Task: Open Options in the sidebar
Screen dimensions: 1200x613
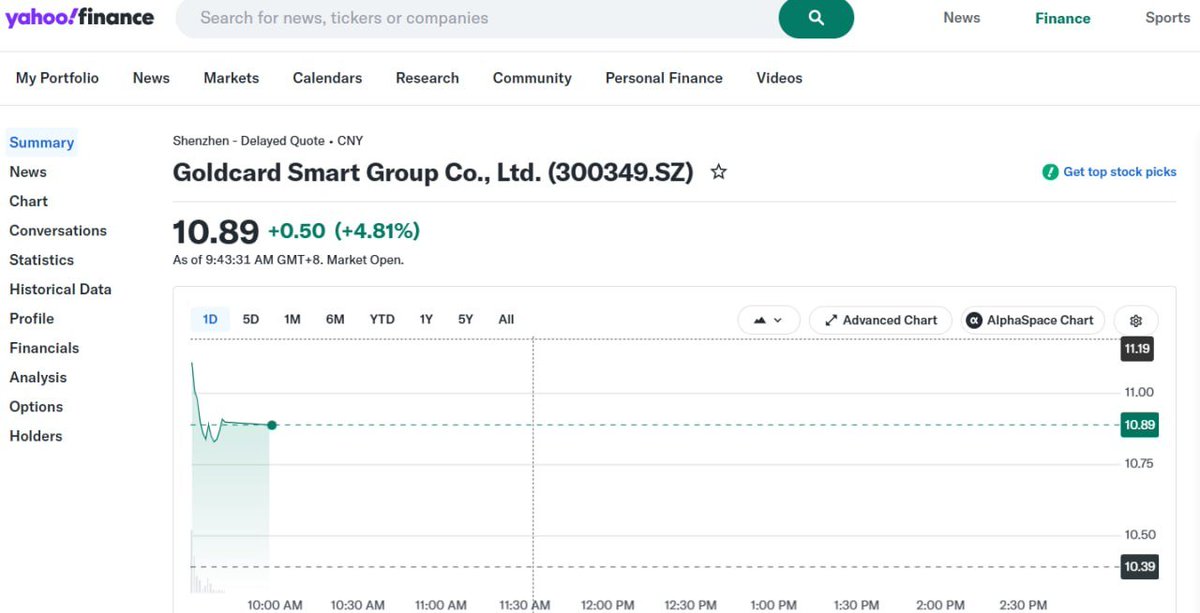Action: pos(36,407)
